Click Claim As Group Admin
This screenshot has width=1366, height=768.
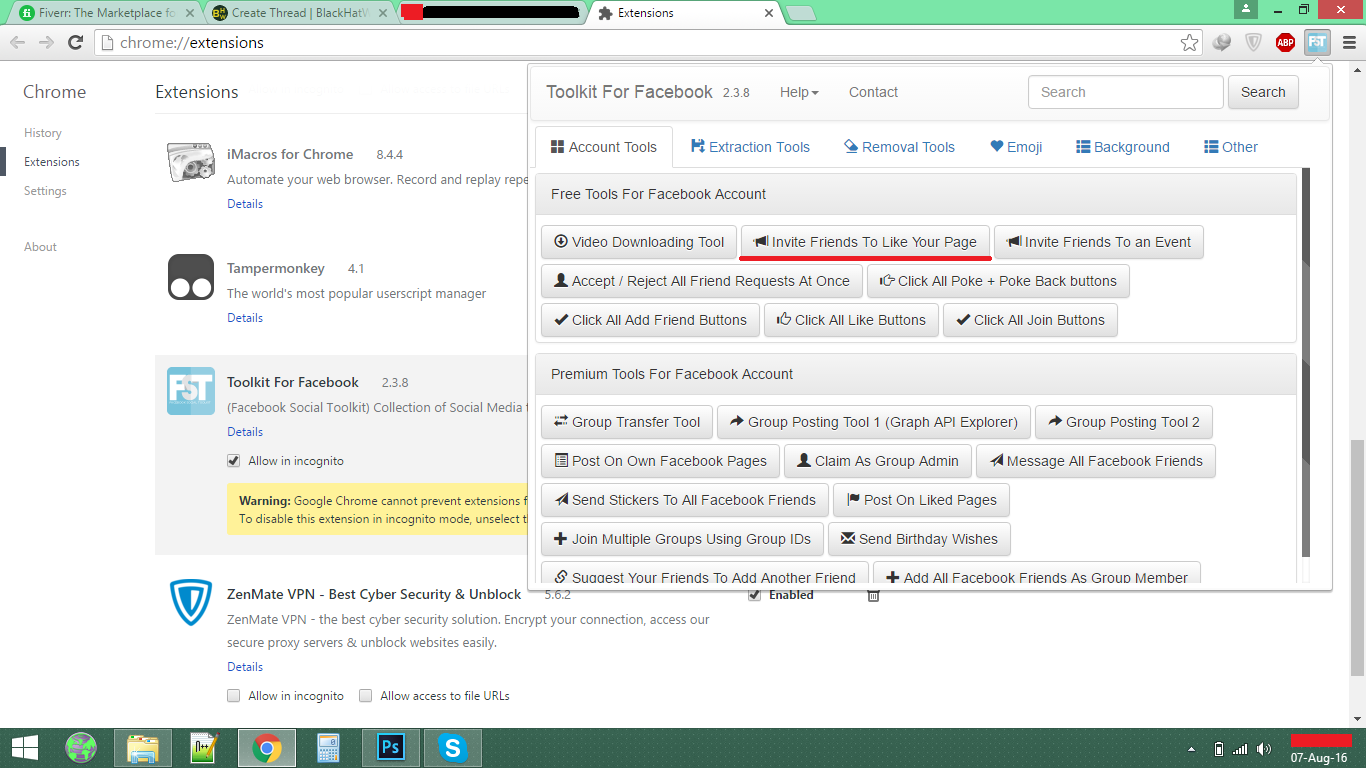[878, 461]
